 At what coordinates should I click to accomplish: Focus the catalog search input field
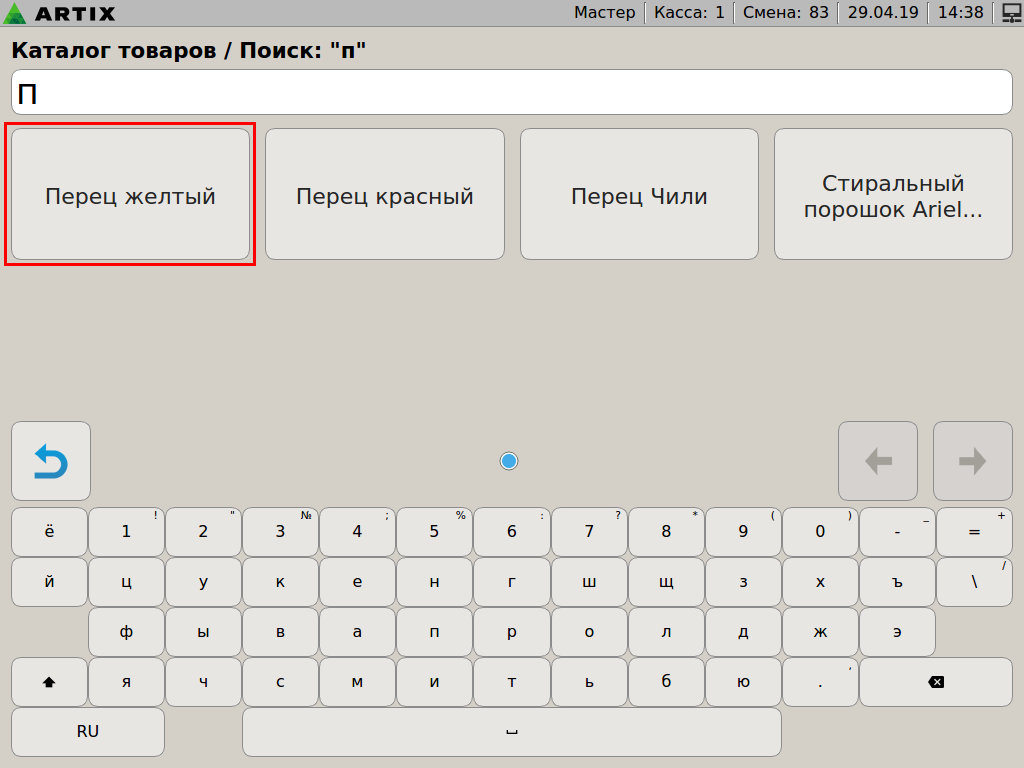point(512,93)
